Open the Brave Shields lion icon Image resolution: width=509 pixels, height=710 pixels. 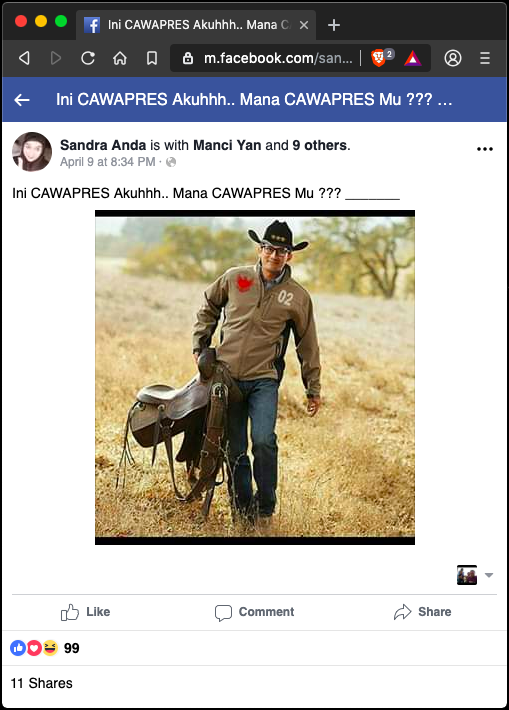378,58
